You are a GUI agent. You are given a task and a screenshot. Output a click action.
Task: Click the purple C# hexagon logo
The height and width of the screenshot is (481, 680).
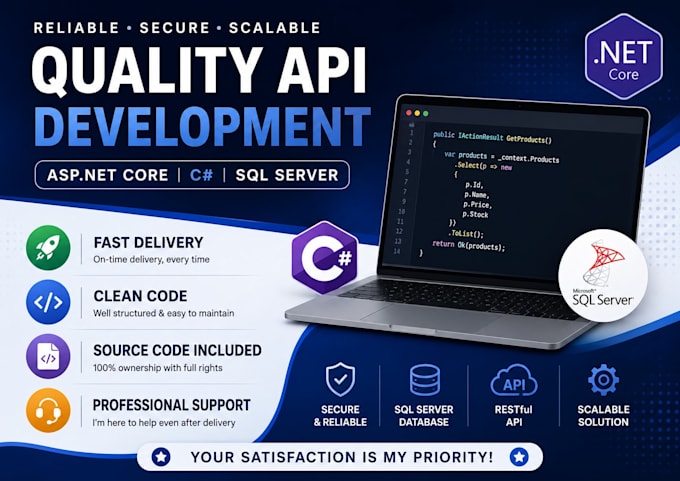(325, 258)
